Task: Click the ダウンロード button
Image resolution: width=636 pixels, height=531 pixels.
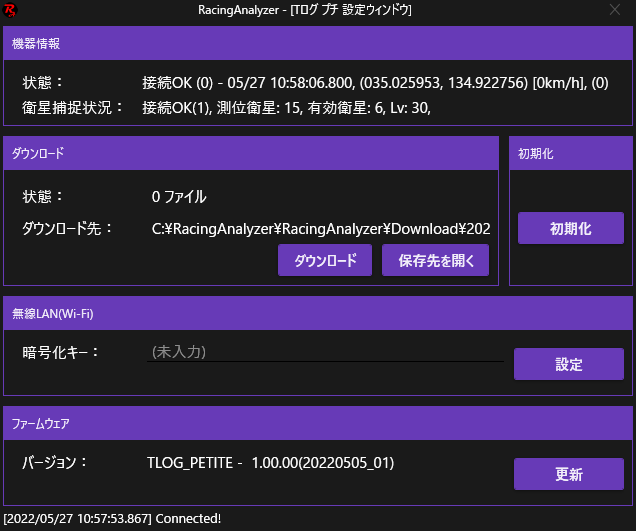Action: click(325, 260)
